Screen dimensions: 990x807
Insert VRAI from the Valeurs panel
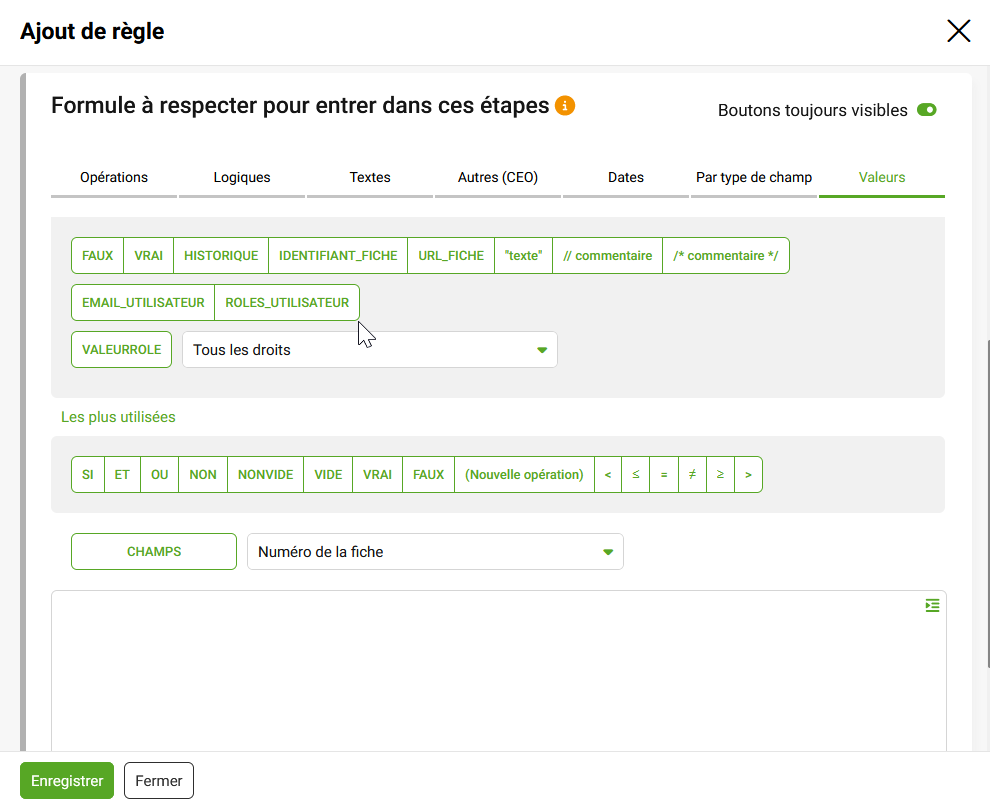148,256
